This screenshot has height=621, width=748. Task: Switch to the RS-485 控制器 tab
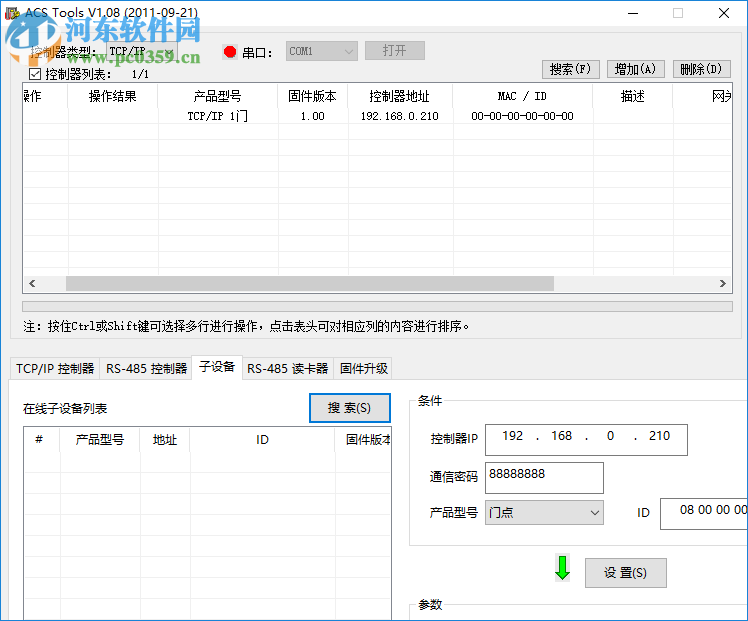[x=146, y=368]
